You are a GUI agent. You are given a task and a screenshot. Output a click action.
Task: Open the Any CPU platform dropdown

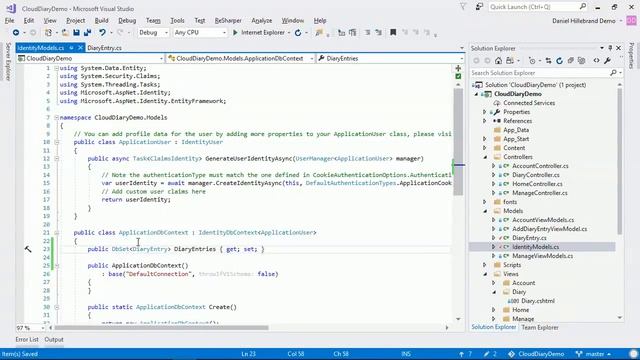click(x=200, y=33)
